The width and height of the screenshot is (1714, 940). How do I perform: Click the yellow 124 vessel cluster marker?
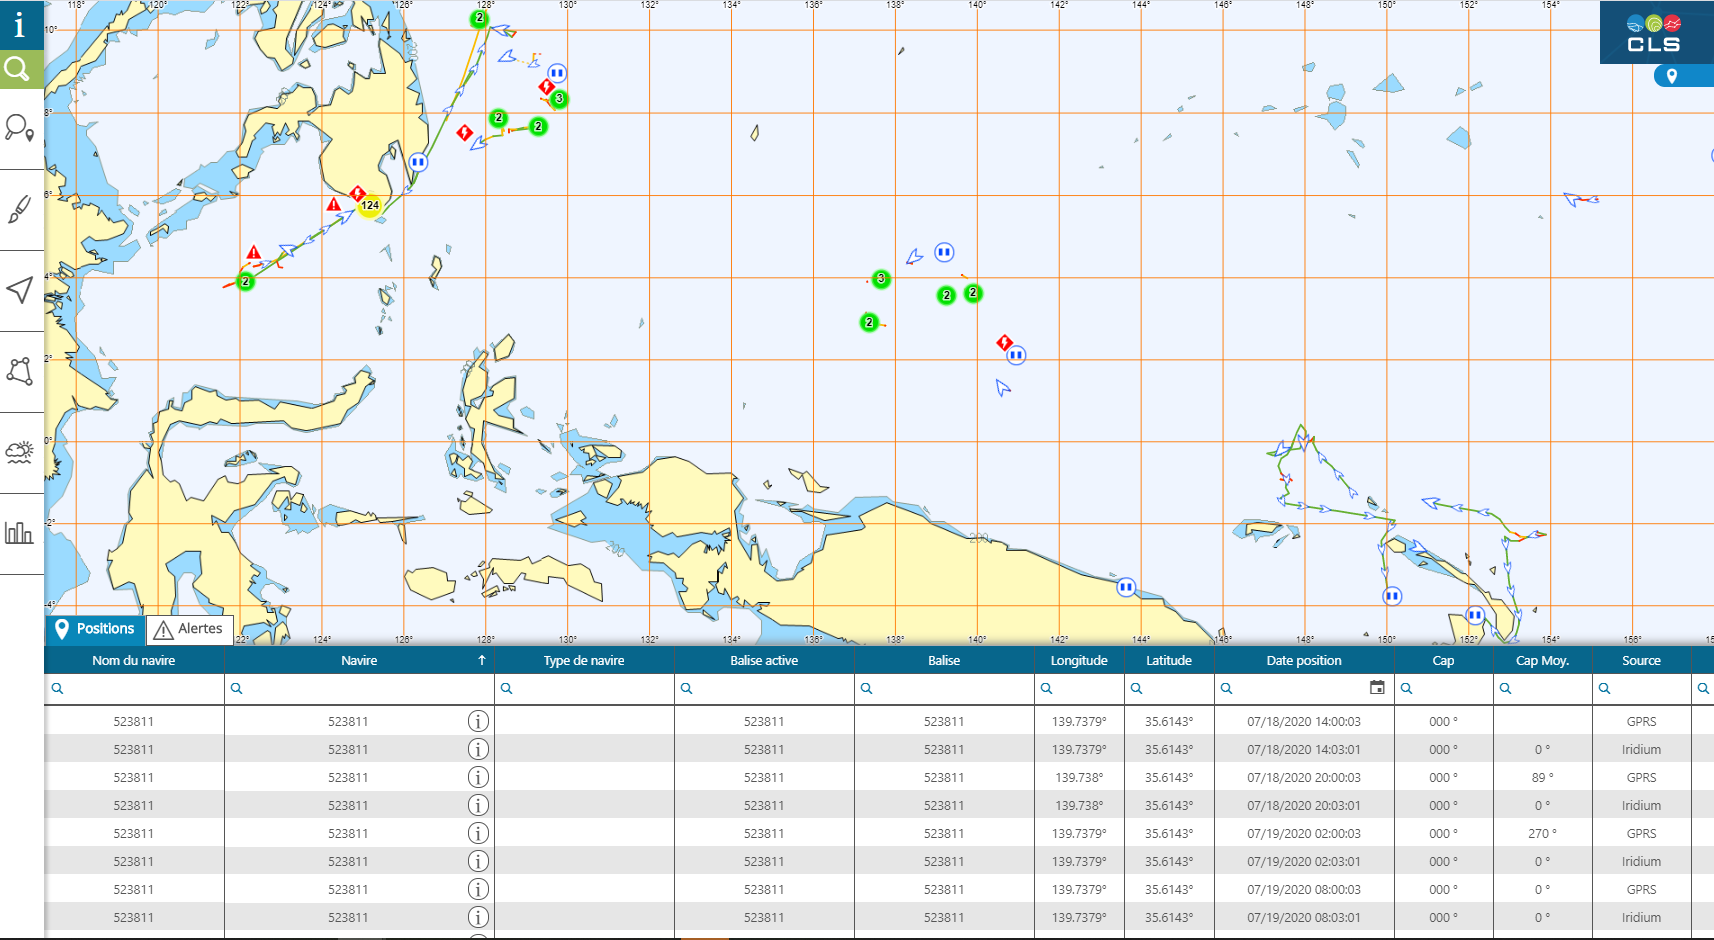click(370, 204)
